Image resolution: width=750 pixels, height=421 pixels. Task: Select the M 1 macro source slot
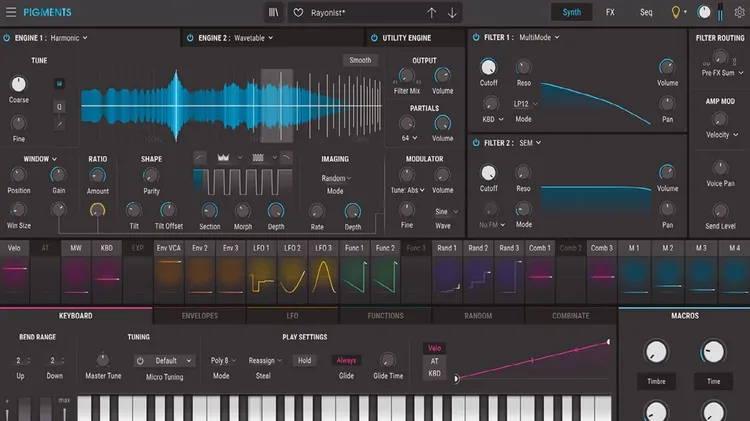(x=634, y=270)
